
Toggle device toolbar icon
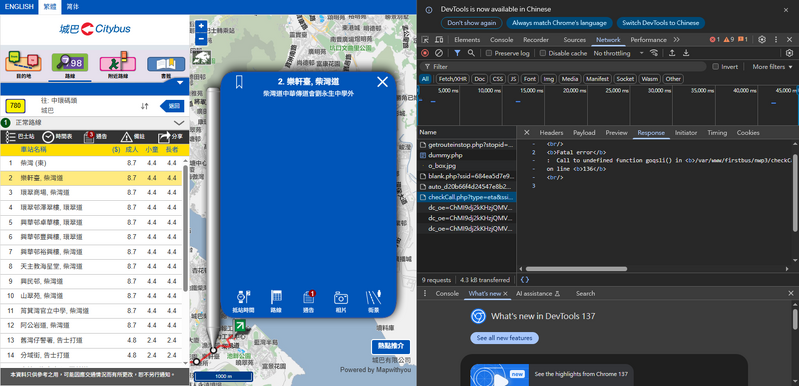tap(439, 40)
